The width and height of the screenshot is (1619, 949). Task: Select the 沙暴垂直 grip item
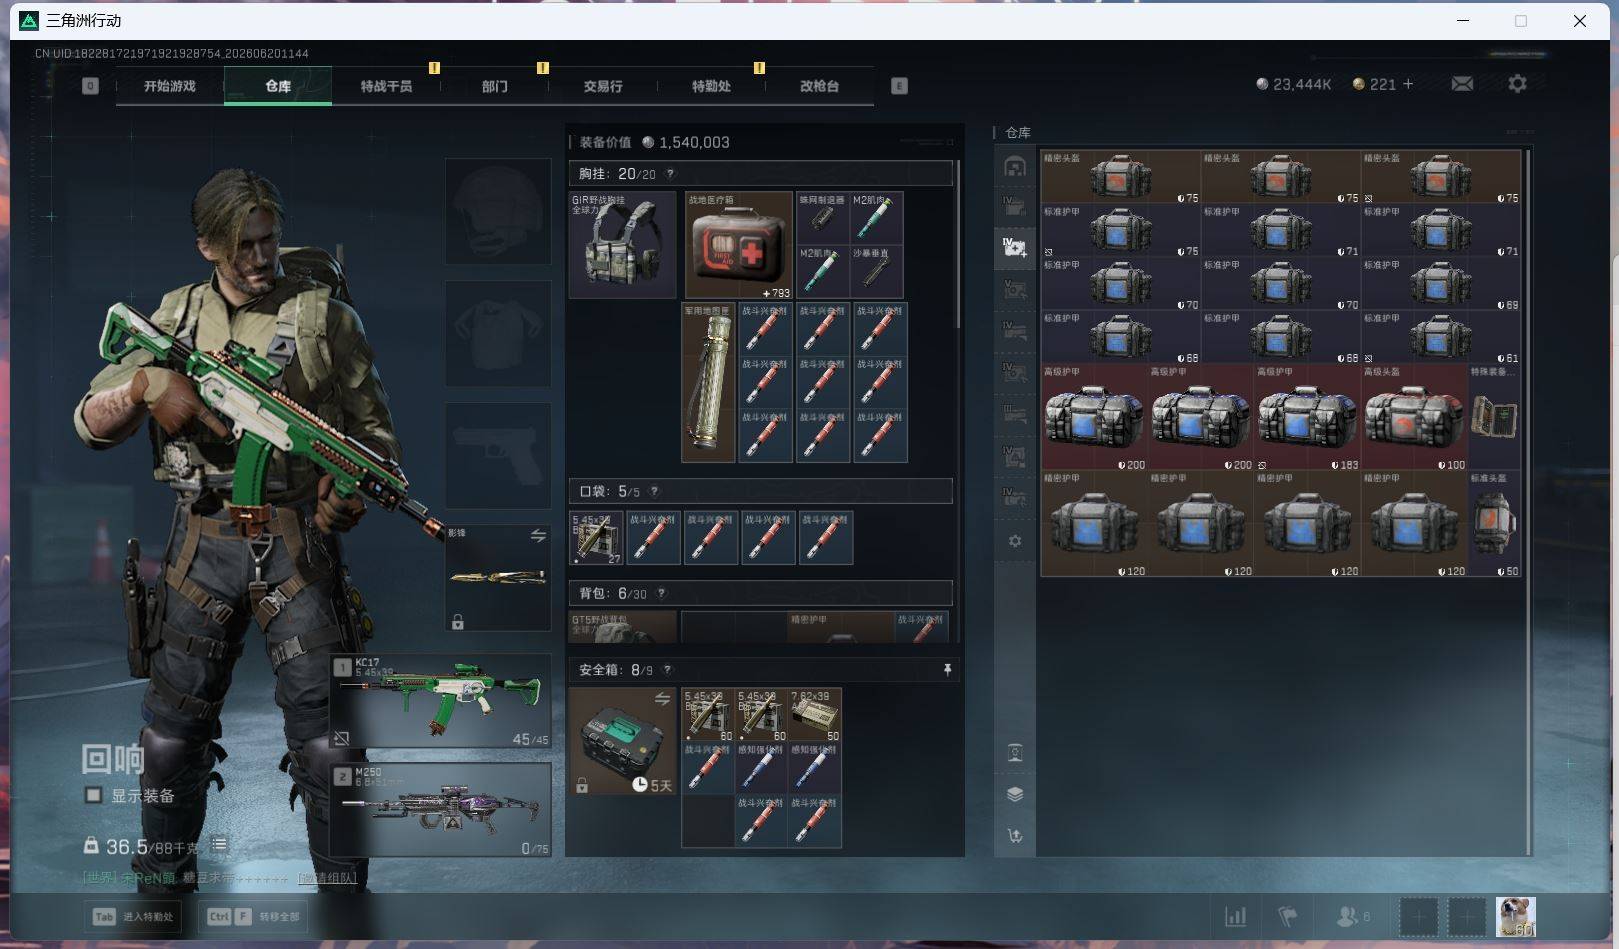pyautogui.click(x=876, y=272)
